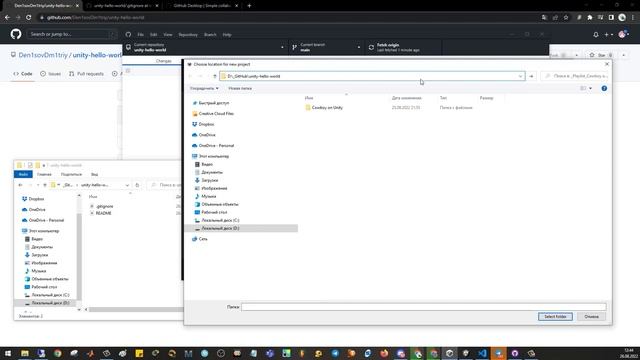This screenshot has width=640, height=360.
Task: Open the Organize dropdown in the dialog
Action: 204,89
